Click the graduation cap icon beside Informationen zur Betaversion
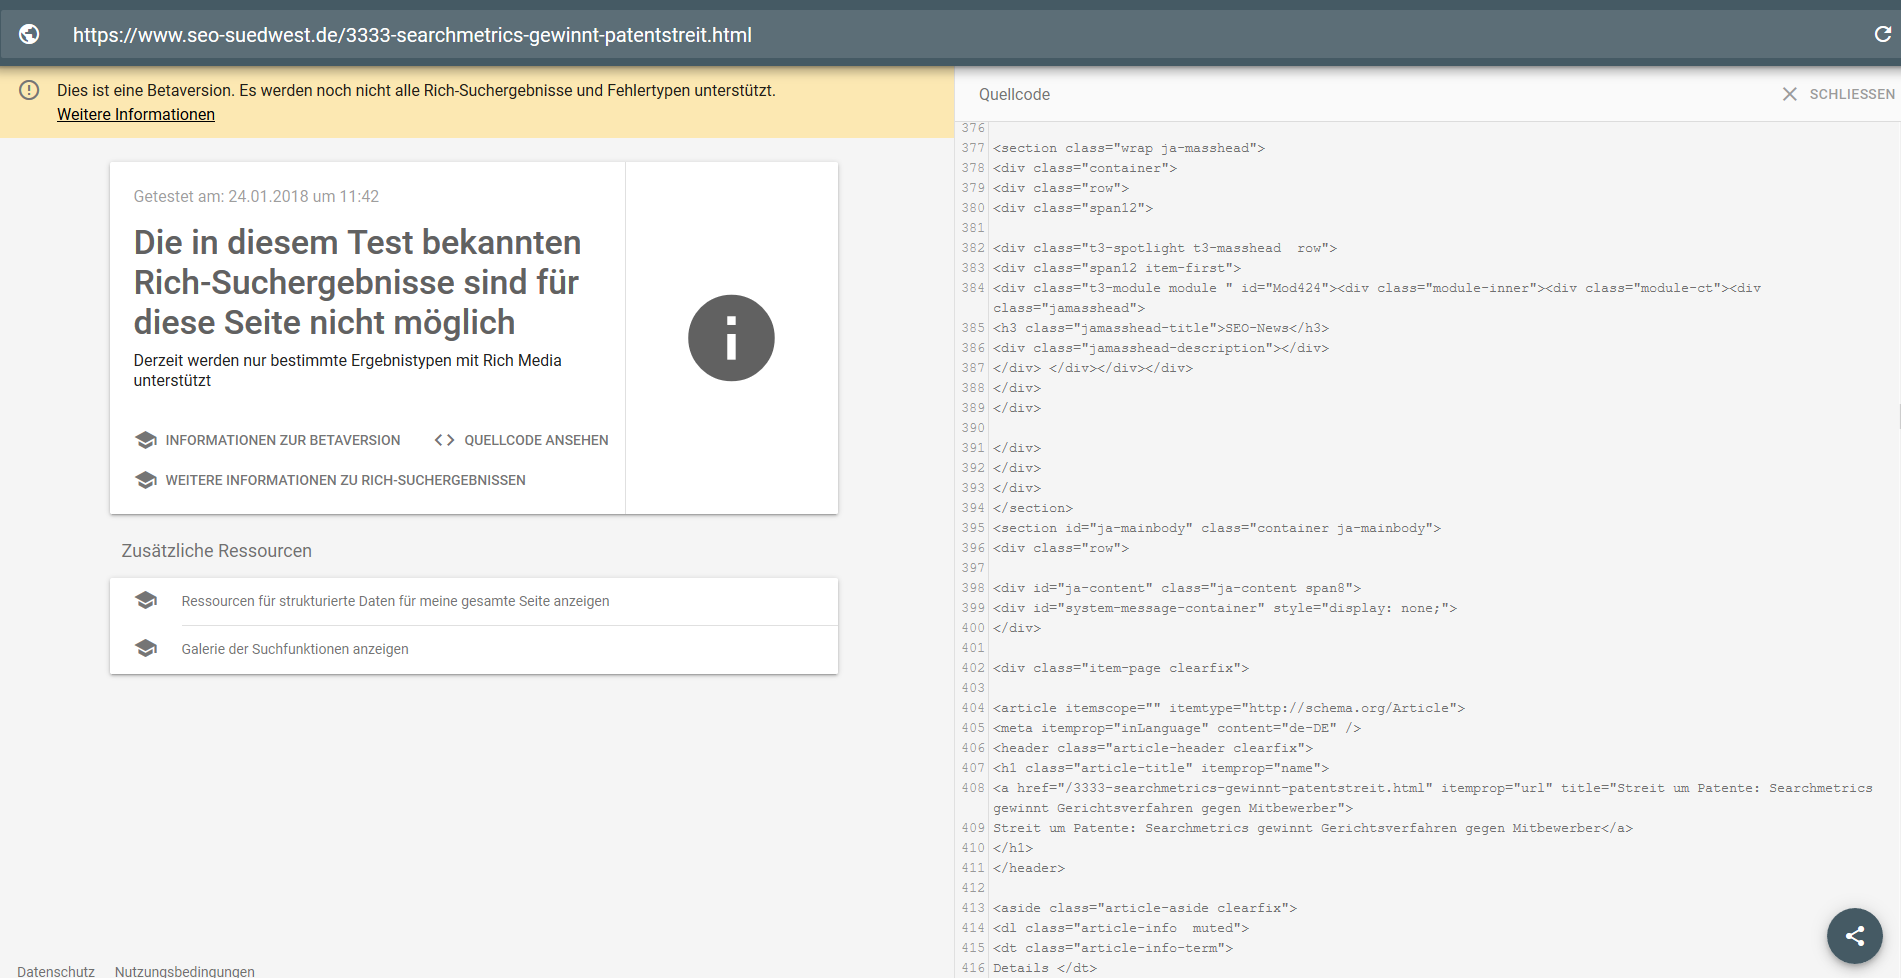1901x978 pixels. pyautogui.click(x=146, y=440)
